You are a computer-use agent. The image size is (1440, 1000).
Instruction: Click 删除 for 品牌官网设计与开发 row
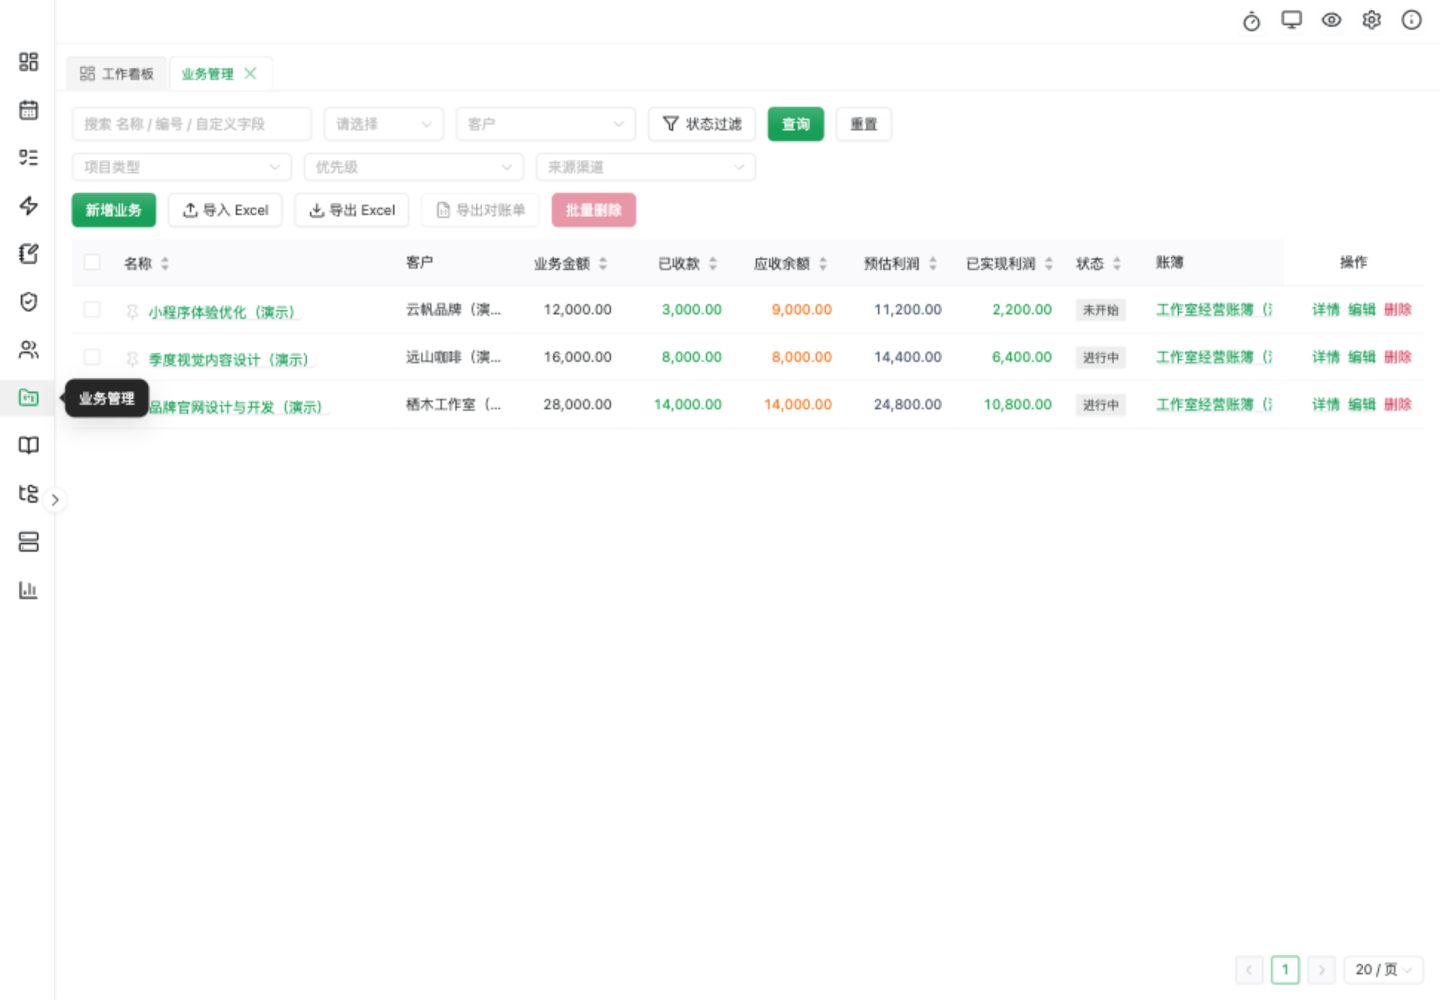[1398, 404]
